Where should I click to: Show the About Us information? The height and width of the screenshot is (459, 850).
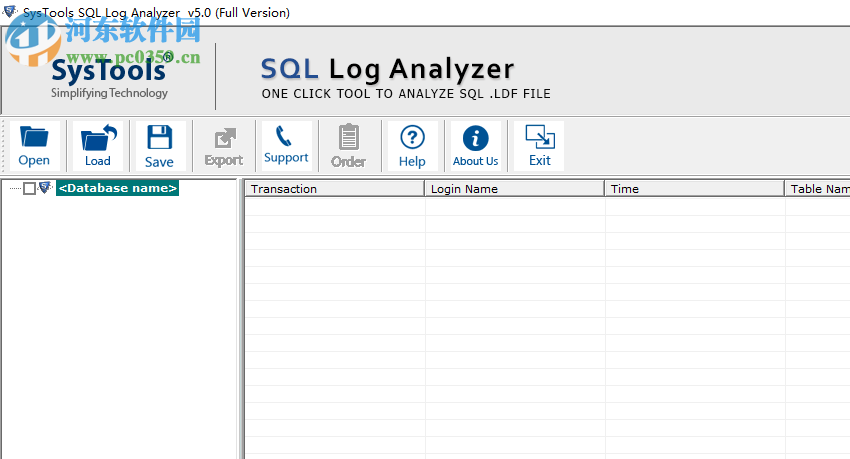pyautogui.click(x=475, y=146)
